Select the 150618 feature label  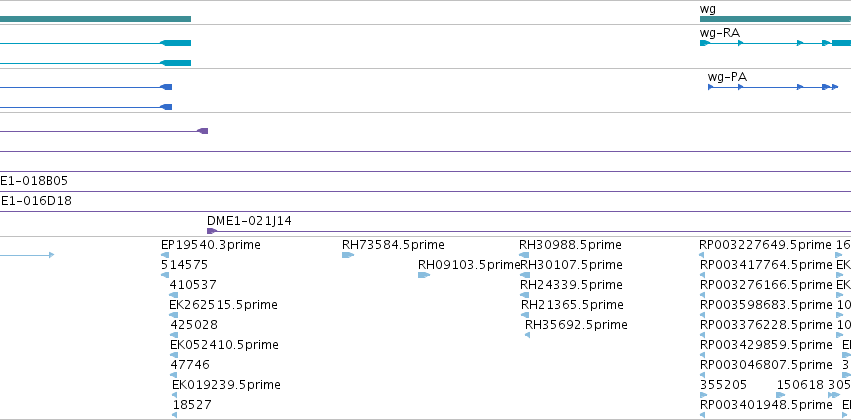(x=801, y=385)
